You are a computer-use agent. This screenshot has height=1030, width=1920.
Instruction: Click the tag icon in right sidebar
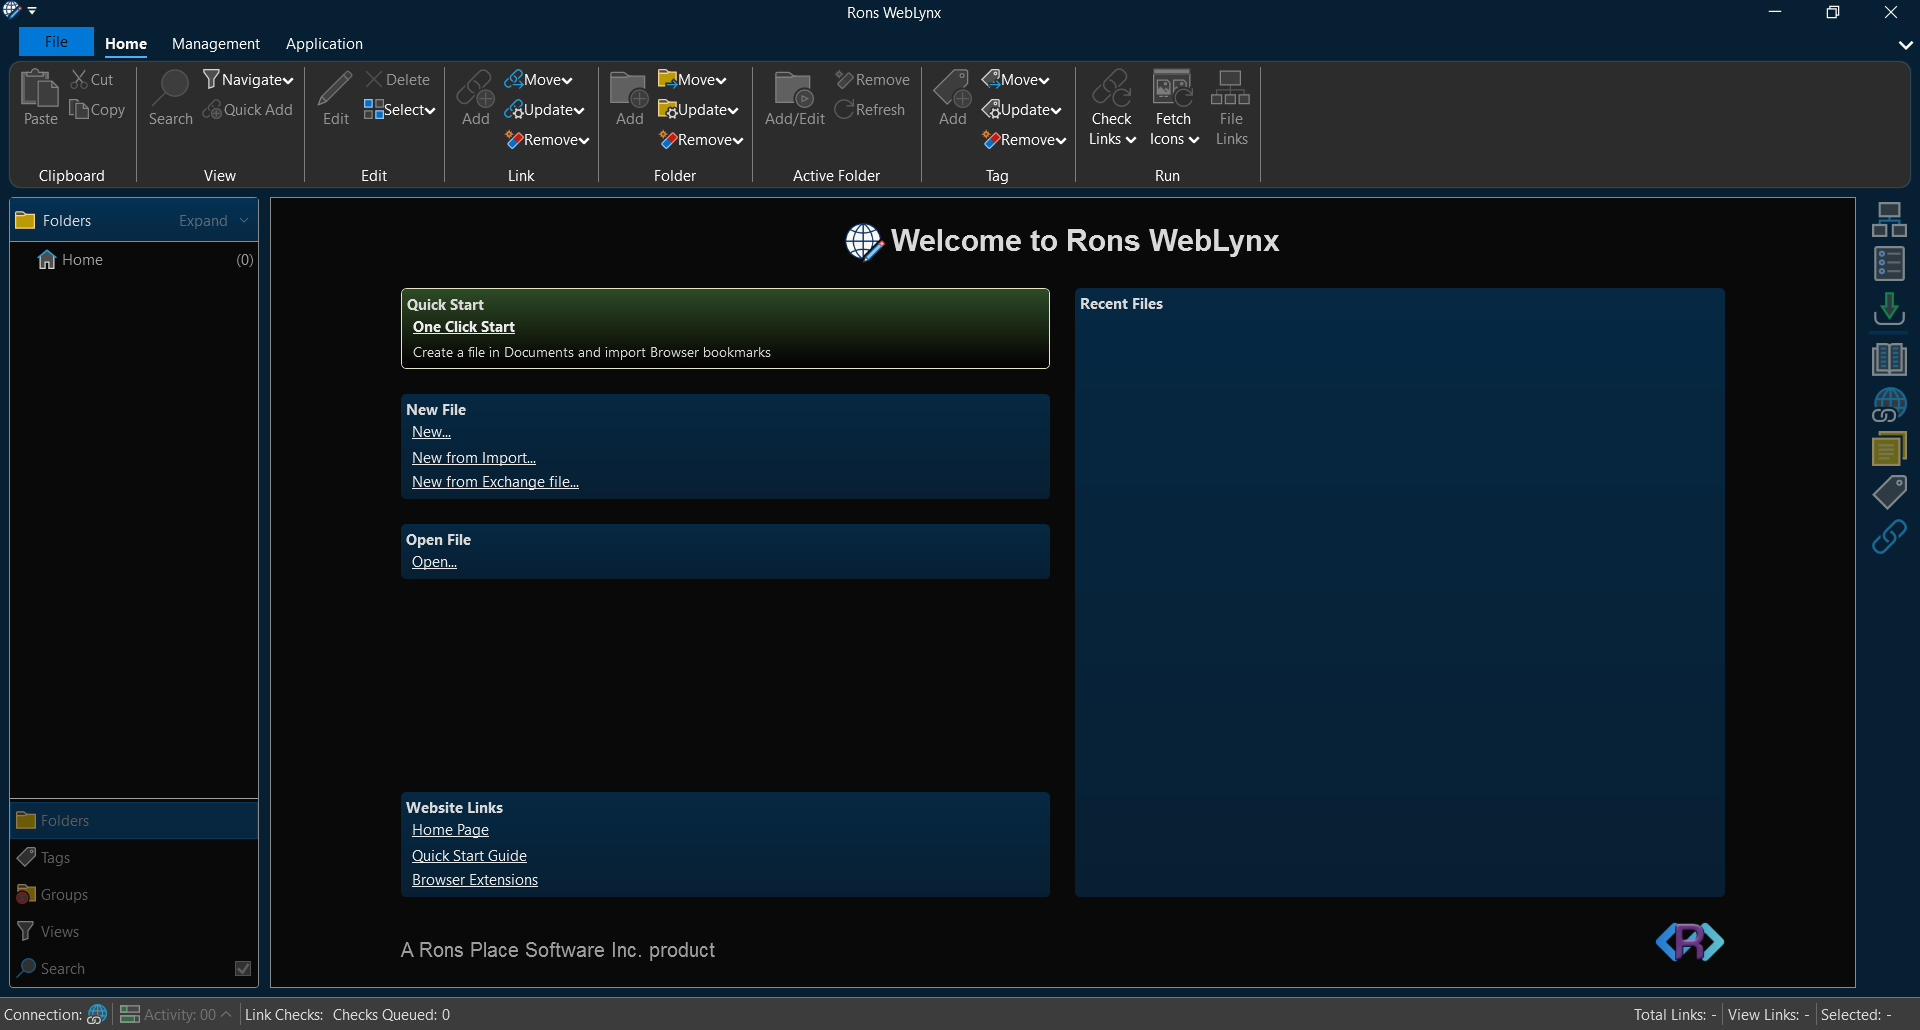pos(1889,492)
